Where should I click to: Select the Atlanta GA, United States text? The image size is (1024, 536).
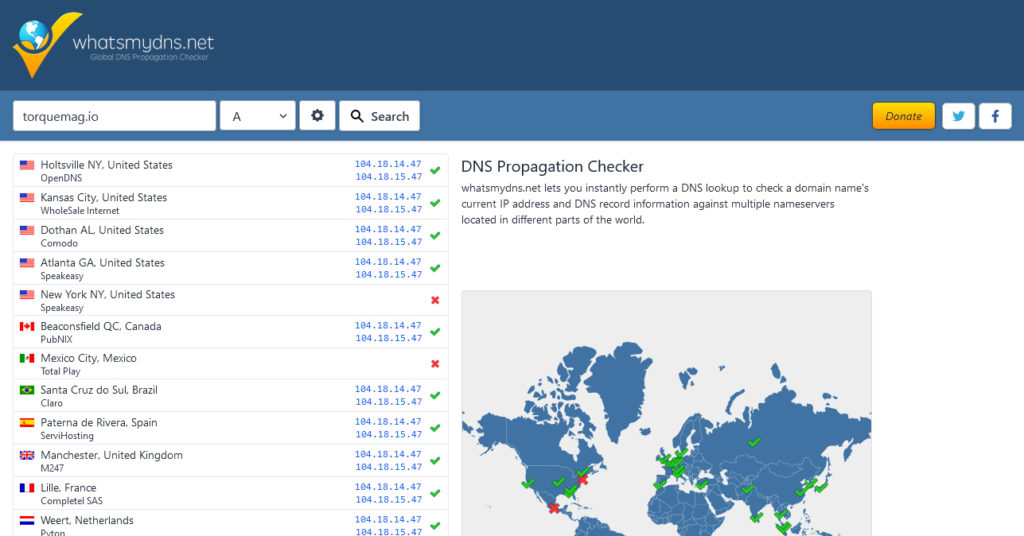tap(103, 263)
